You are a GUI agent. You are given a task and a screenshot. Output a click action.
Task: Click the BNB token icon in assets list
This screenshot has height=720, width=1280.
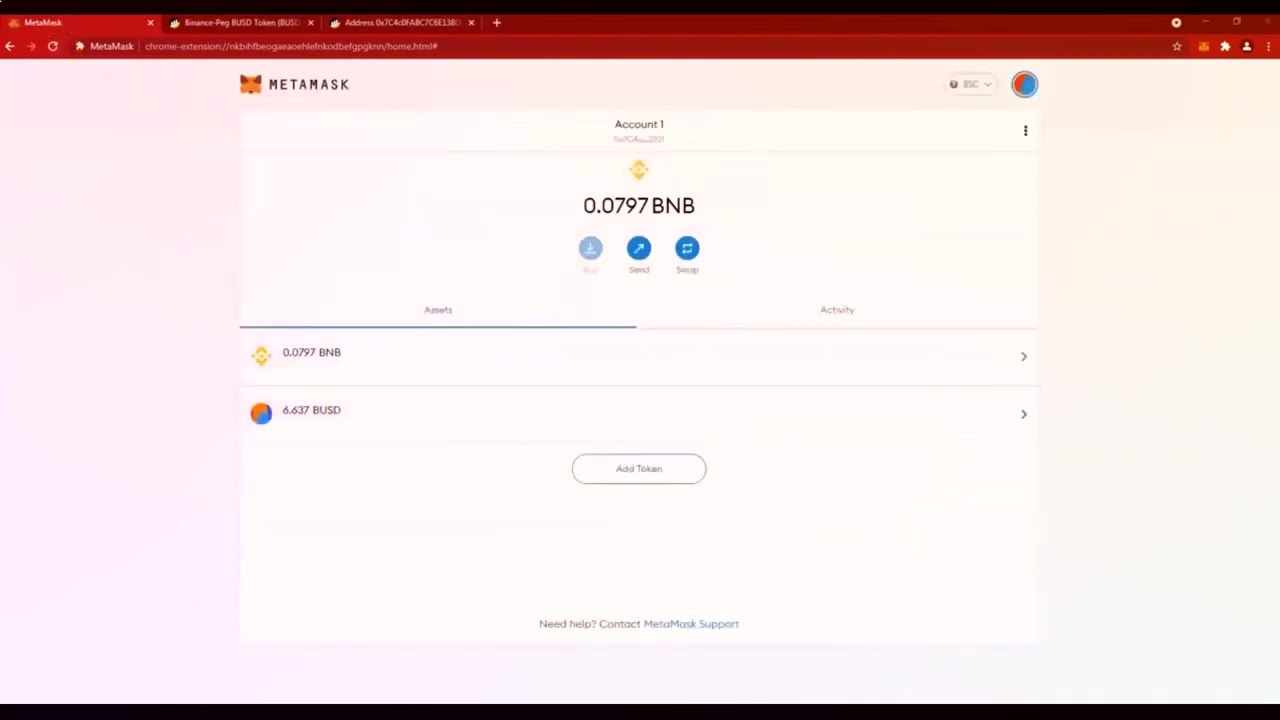(x=261, y=356)
